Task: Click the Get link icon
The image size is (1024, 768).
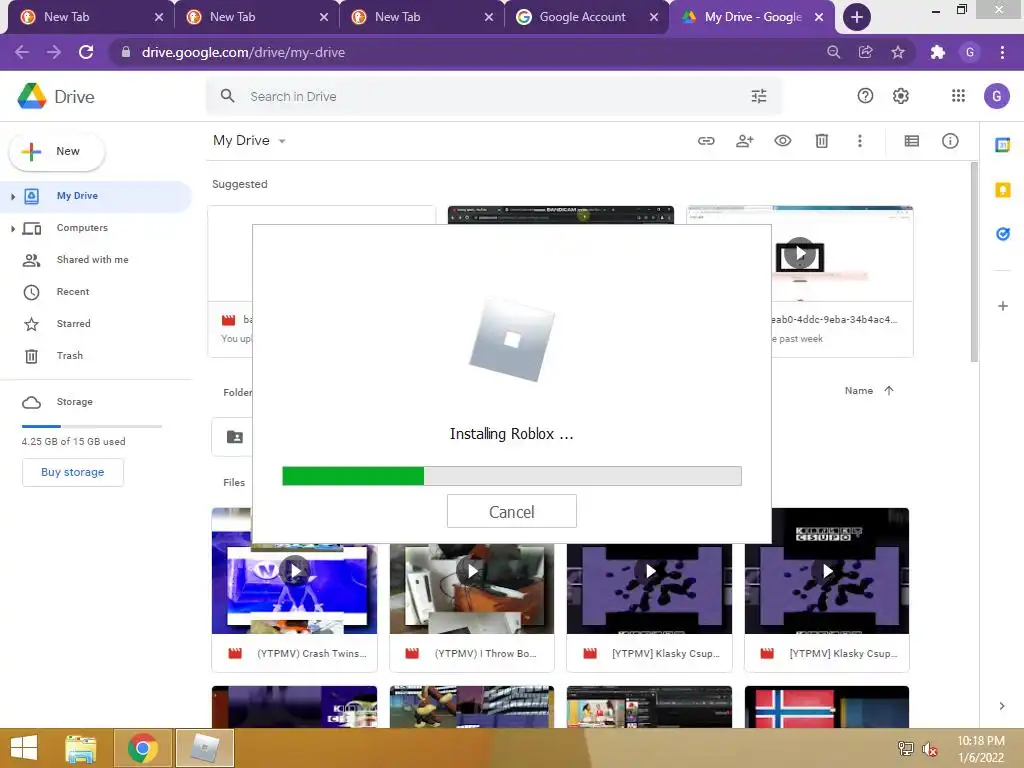Action: click(706, 141)
